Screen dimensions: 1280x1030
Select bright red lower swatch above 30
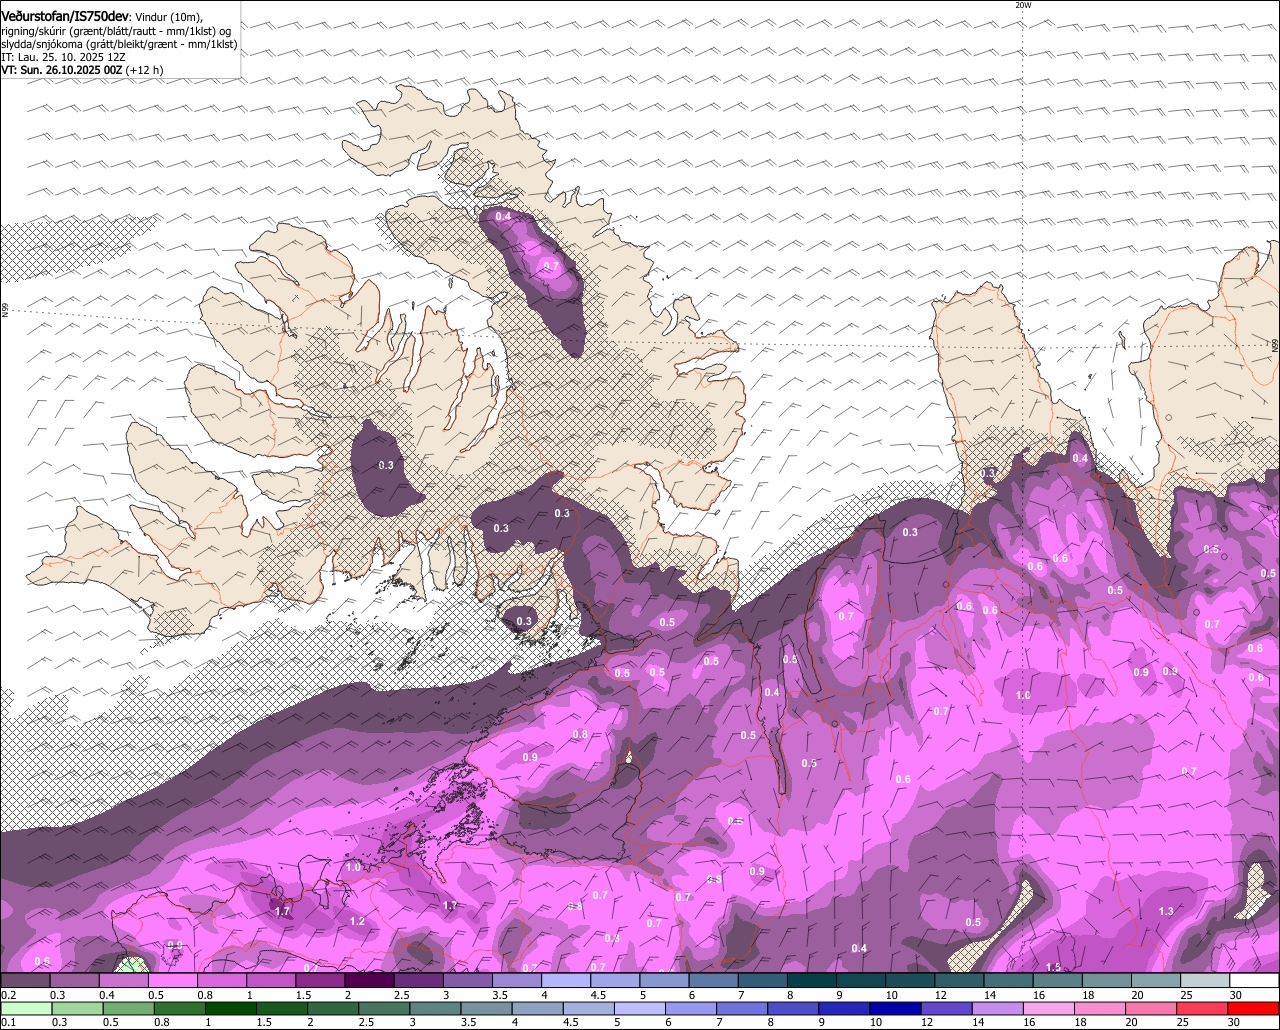pyautogui.click(x=1254, y=1008)
